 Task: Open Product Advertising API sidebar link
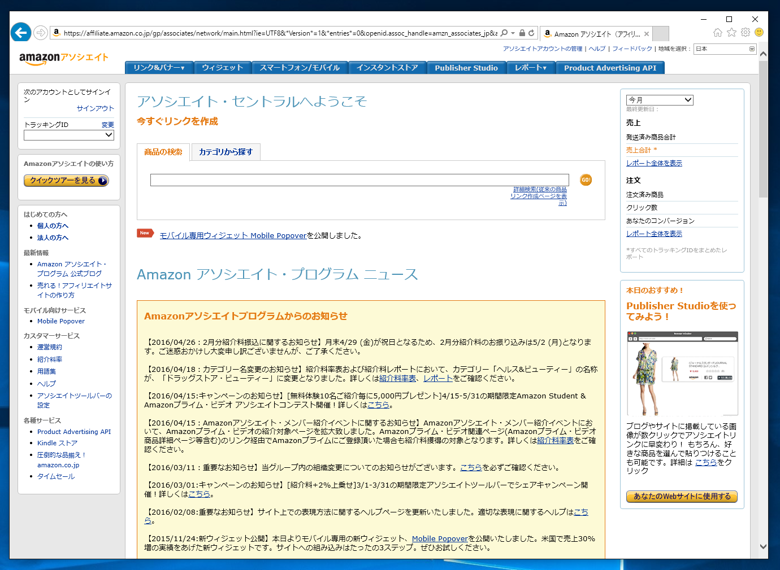pos(74,432)
